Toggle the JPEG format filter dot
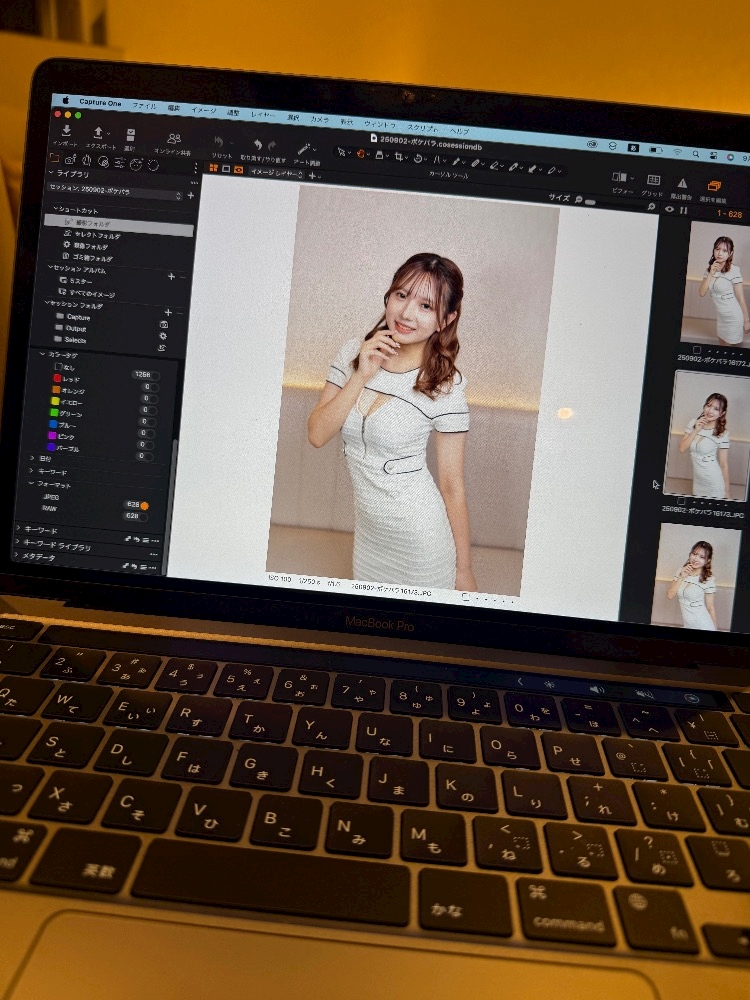The height and width of the screenshot is (1000, 750). [144, 505]
